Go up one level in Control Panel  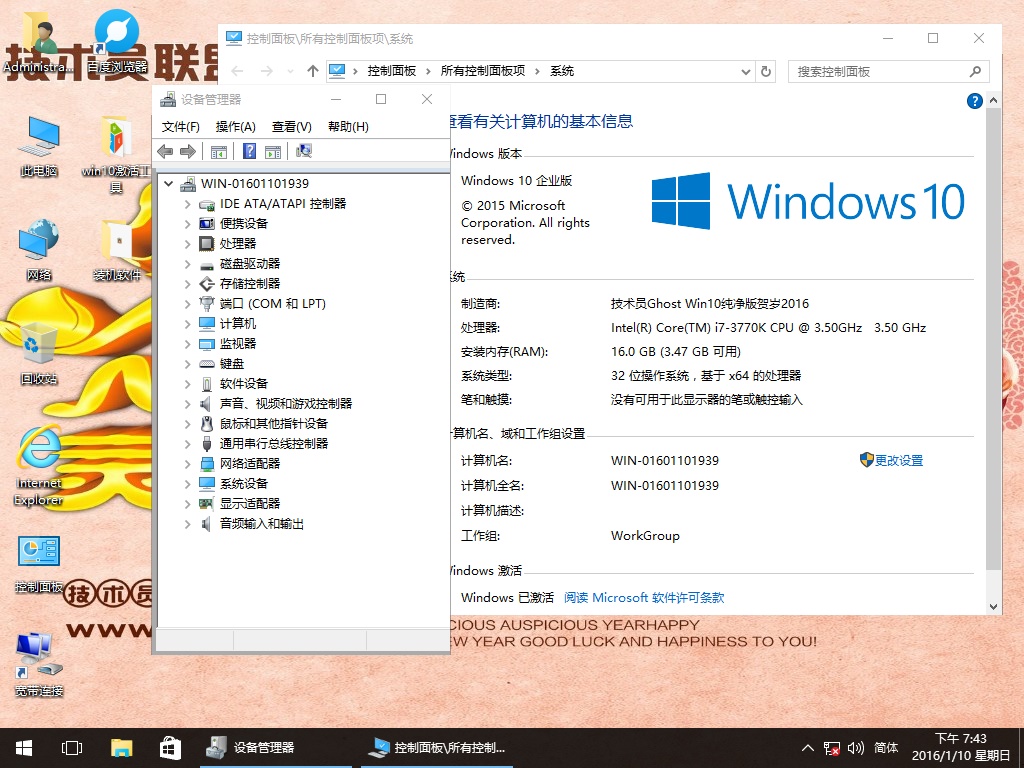click(313, 71)
